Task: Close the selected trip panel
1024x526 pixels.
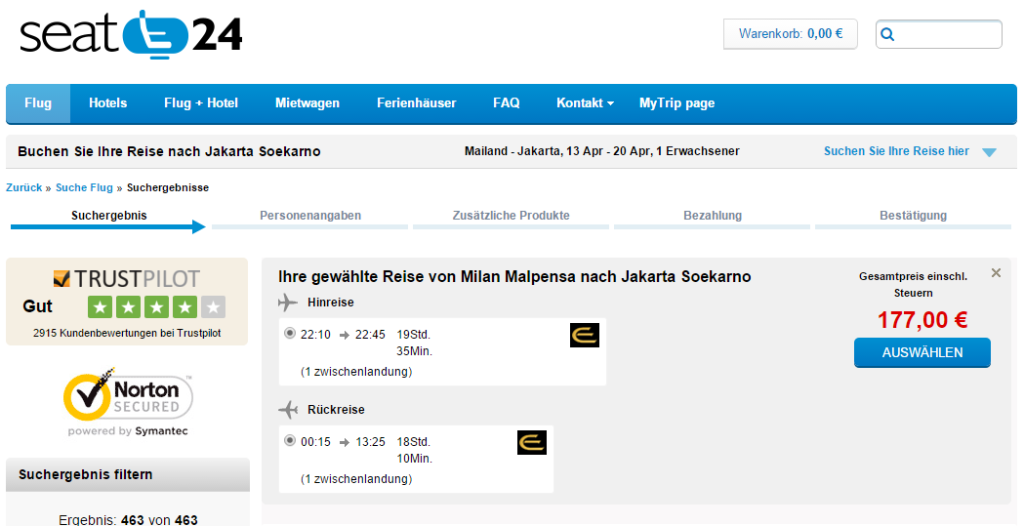Action: coord(995,273)
